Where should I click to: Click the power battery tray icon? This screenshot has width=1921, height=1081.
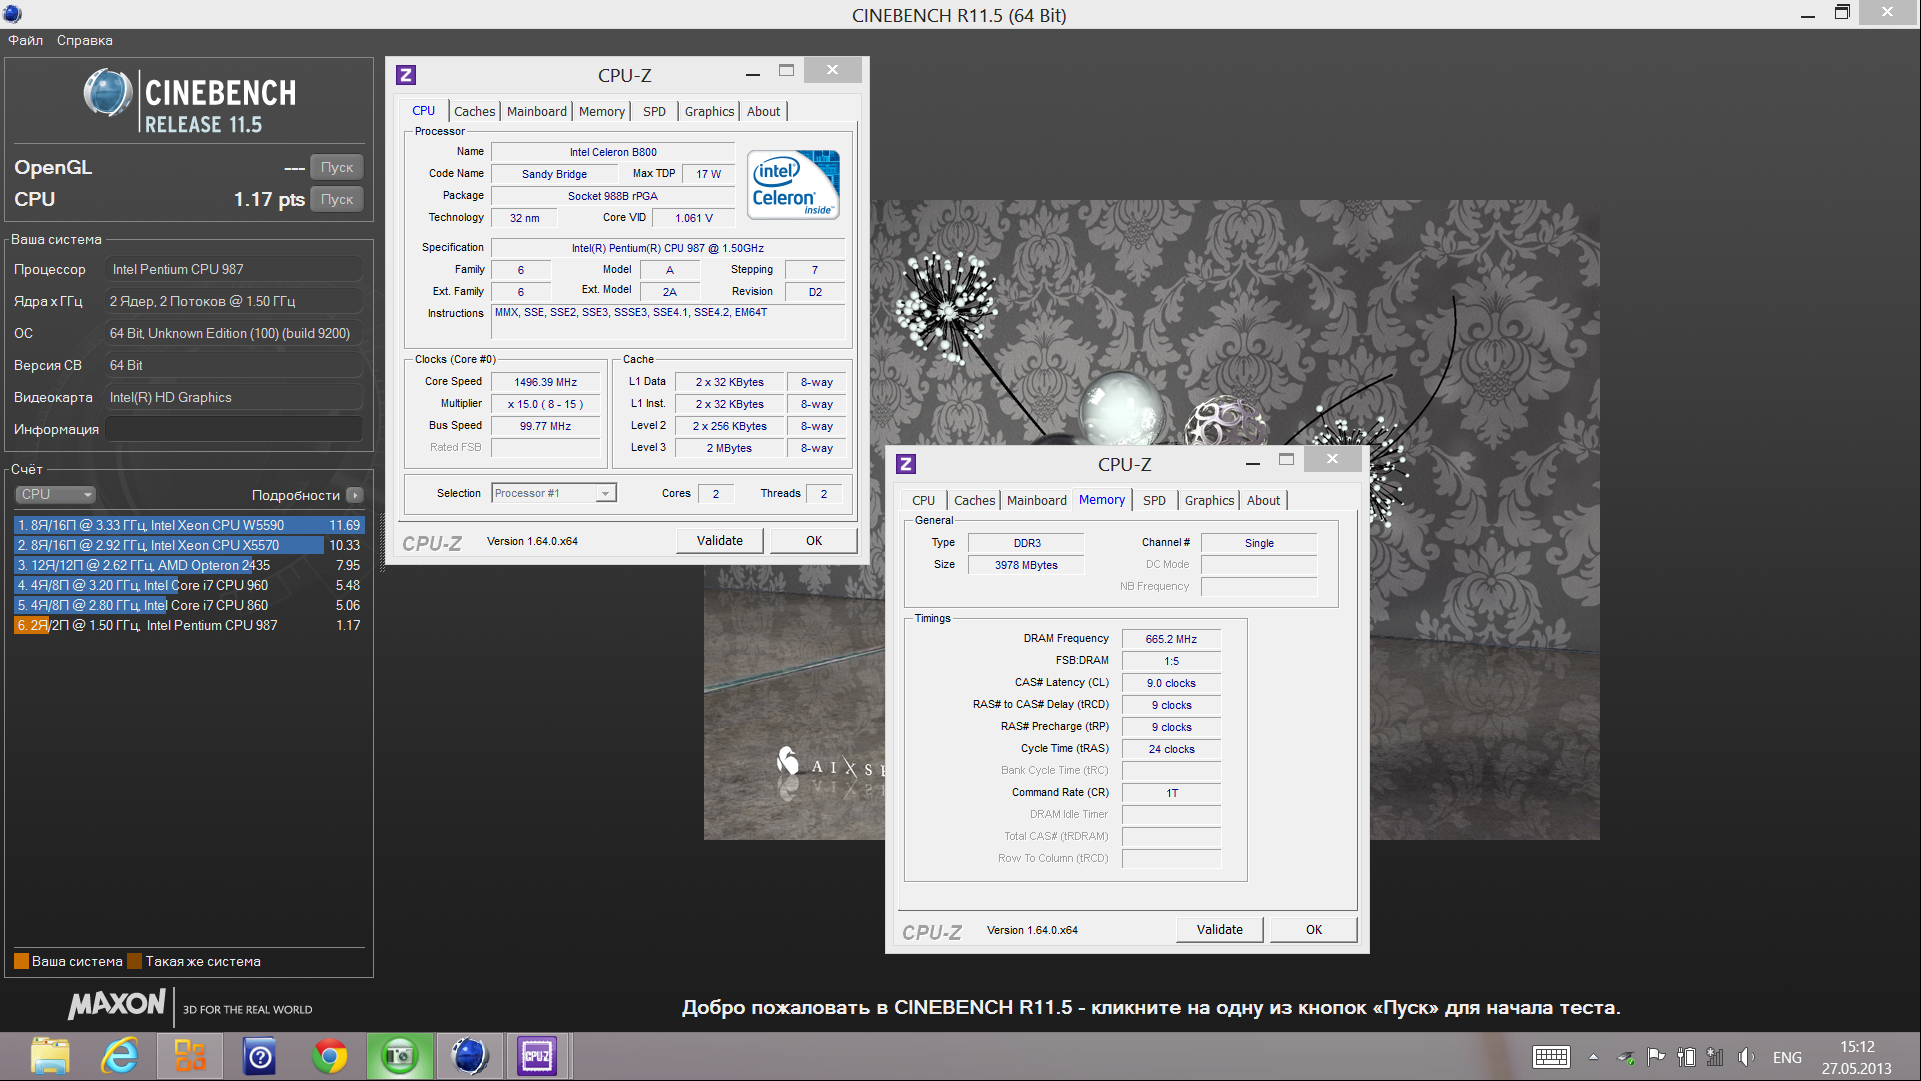click(1686, 1057)
